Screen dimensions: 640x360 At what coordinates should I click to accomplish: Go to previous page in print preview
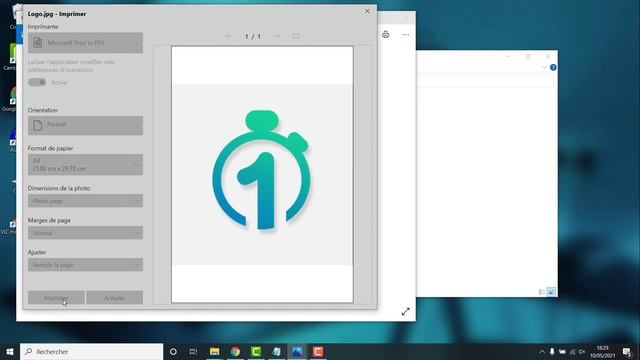229,36
